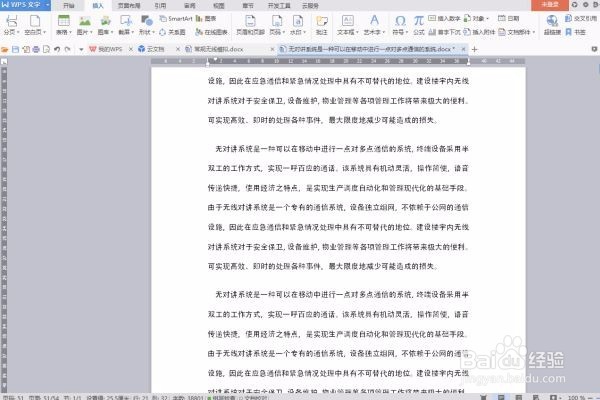Click the shapes (形状) icon
This screenshot has width=600, height=400.
tap(147, 20)
